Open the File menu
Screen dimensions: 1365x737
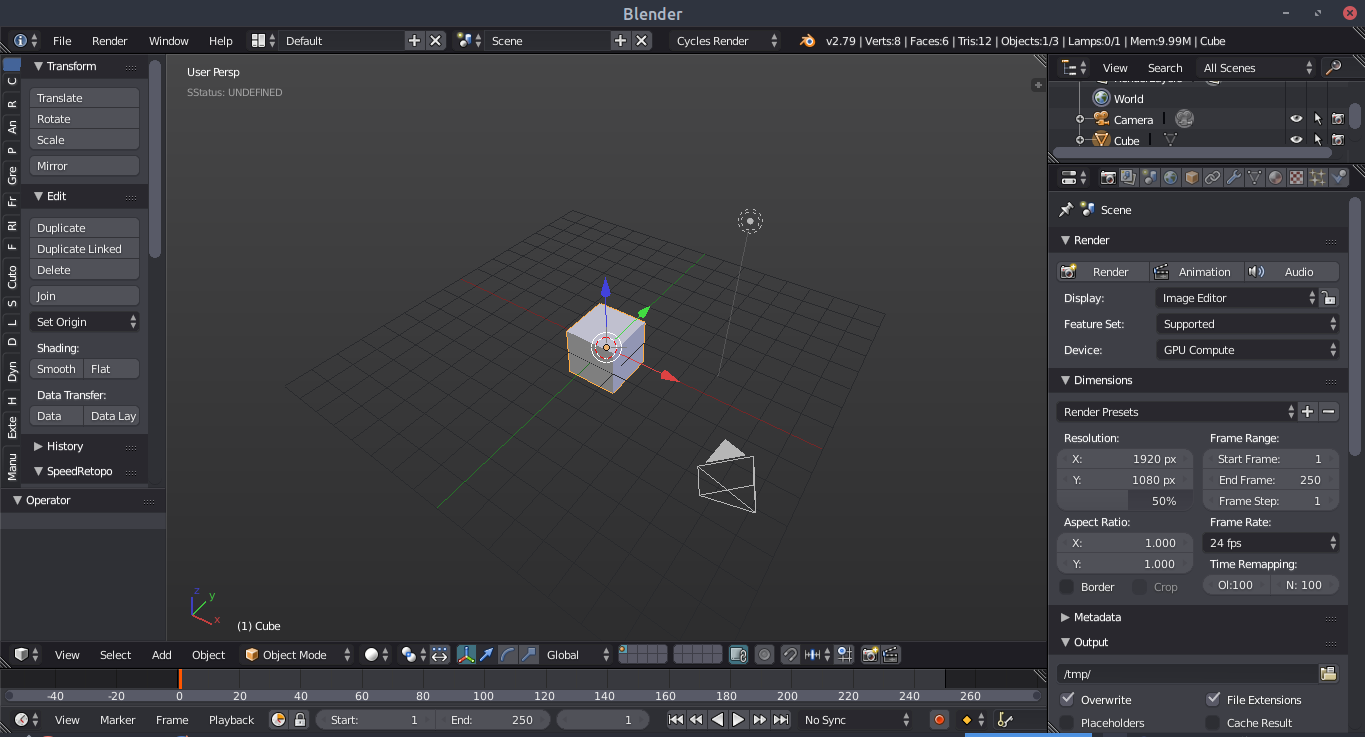point(62,41)
